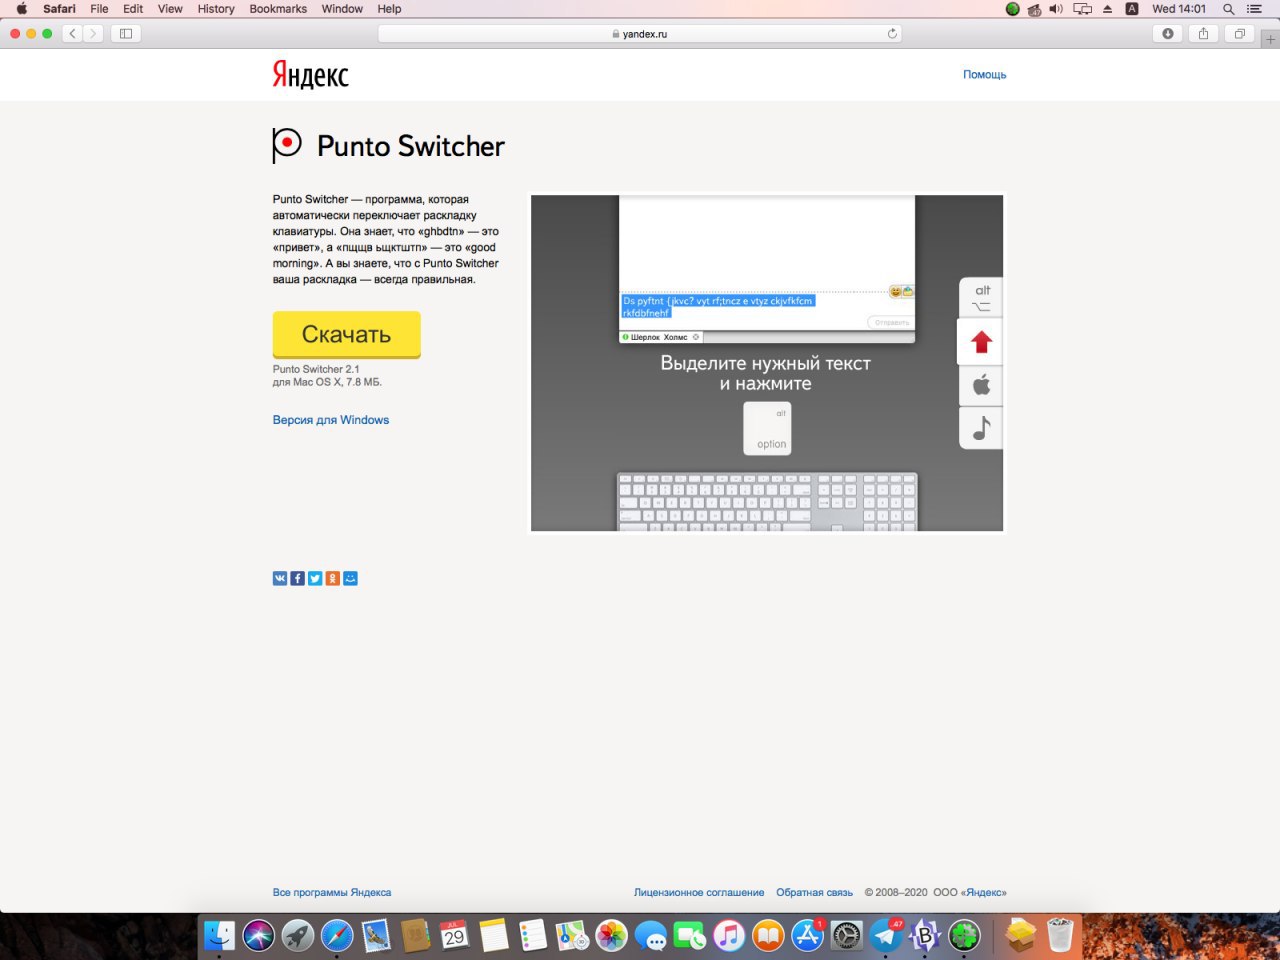Image resolution: width=1280 pixels, height=960 pixels.
Task: Open App Store from the Dock
Action: [x=807, y=936]
